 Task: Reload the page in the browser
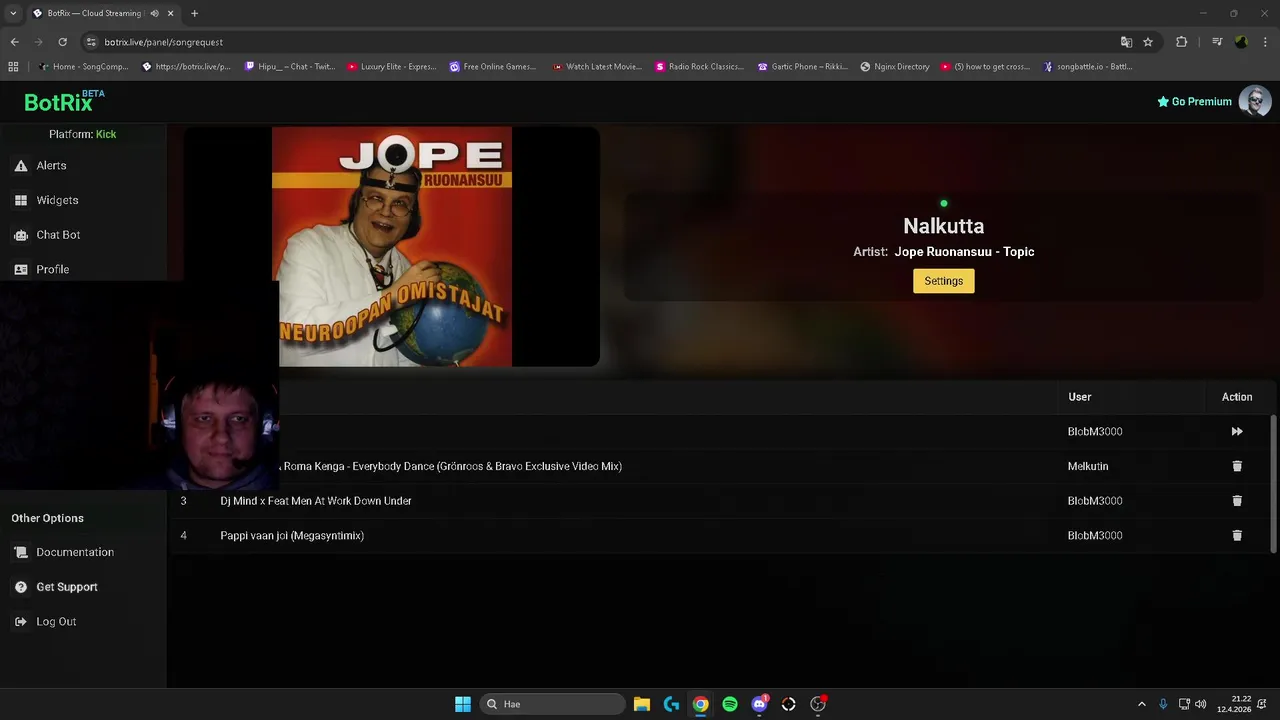pyautogui.click(x=62, y=42)
